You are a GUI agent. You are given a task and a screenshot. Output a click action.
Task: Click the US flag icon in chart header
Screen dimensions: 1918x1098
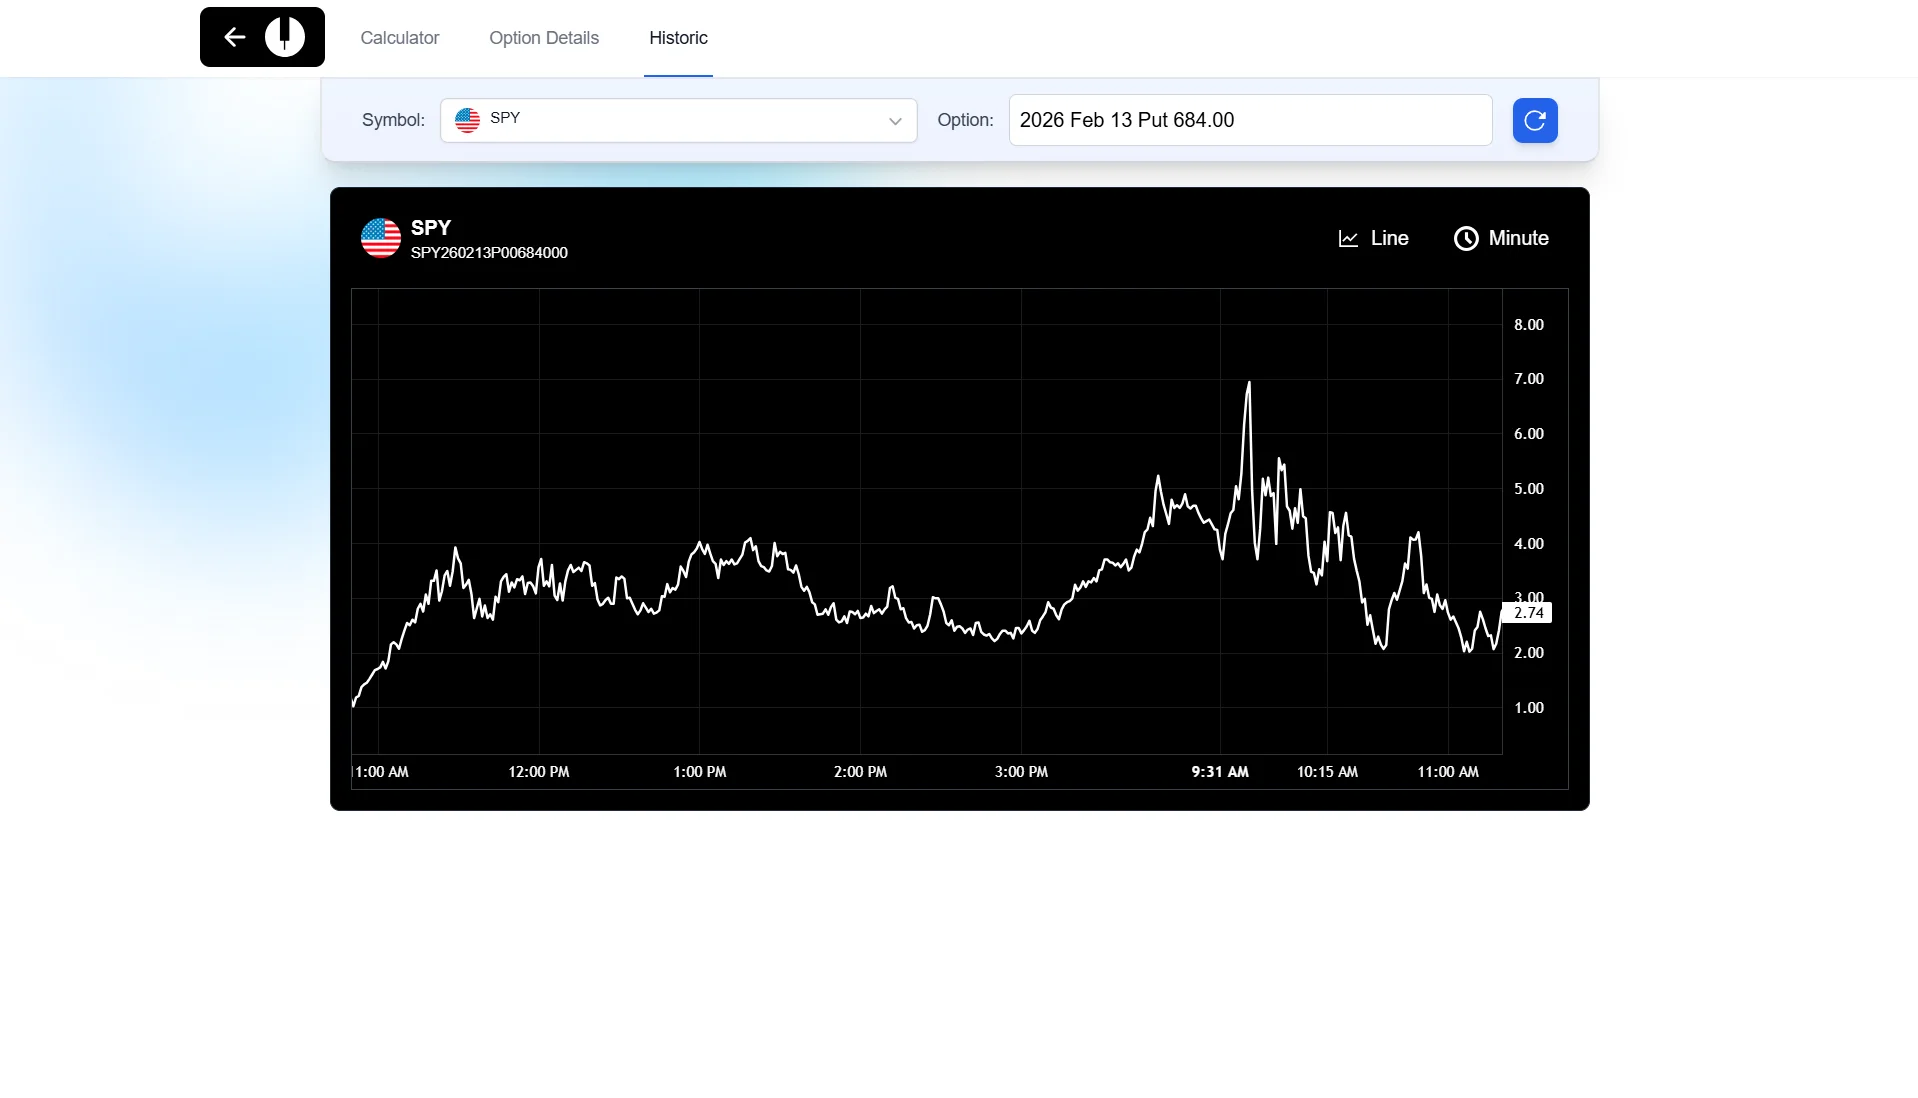[x=381, y=238]
